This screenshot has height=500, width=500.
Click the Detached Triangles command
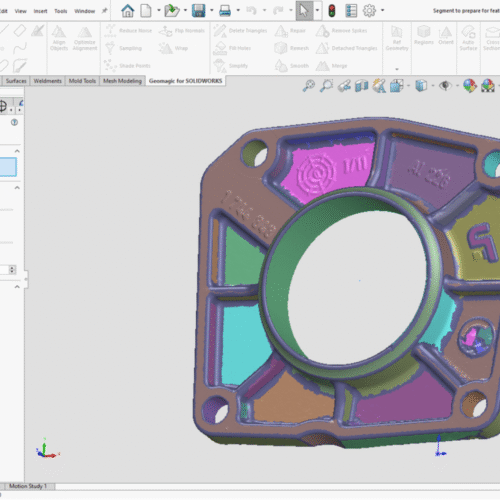click(x=347, y=48)
